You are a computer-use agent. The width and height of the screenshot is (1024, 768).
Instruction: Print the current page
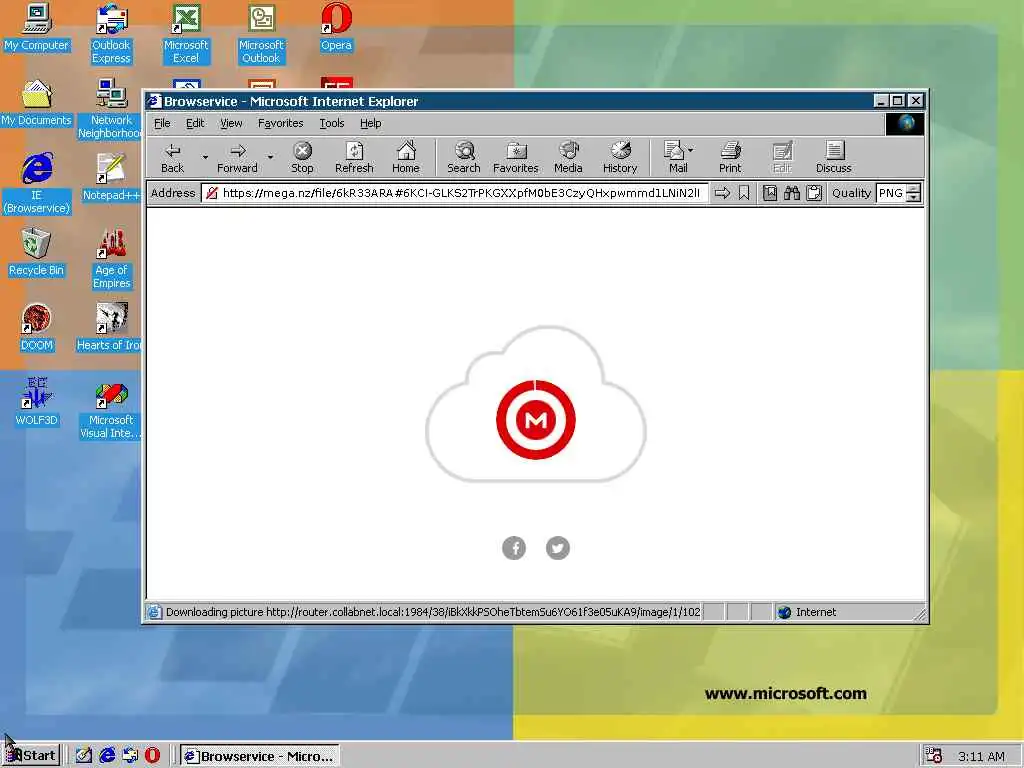click(x=730, y=157)
